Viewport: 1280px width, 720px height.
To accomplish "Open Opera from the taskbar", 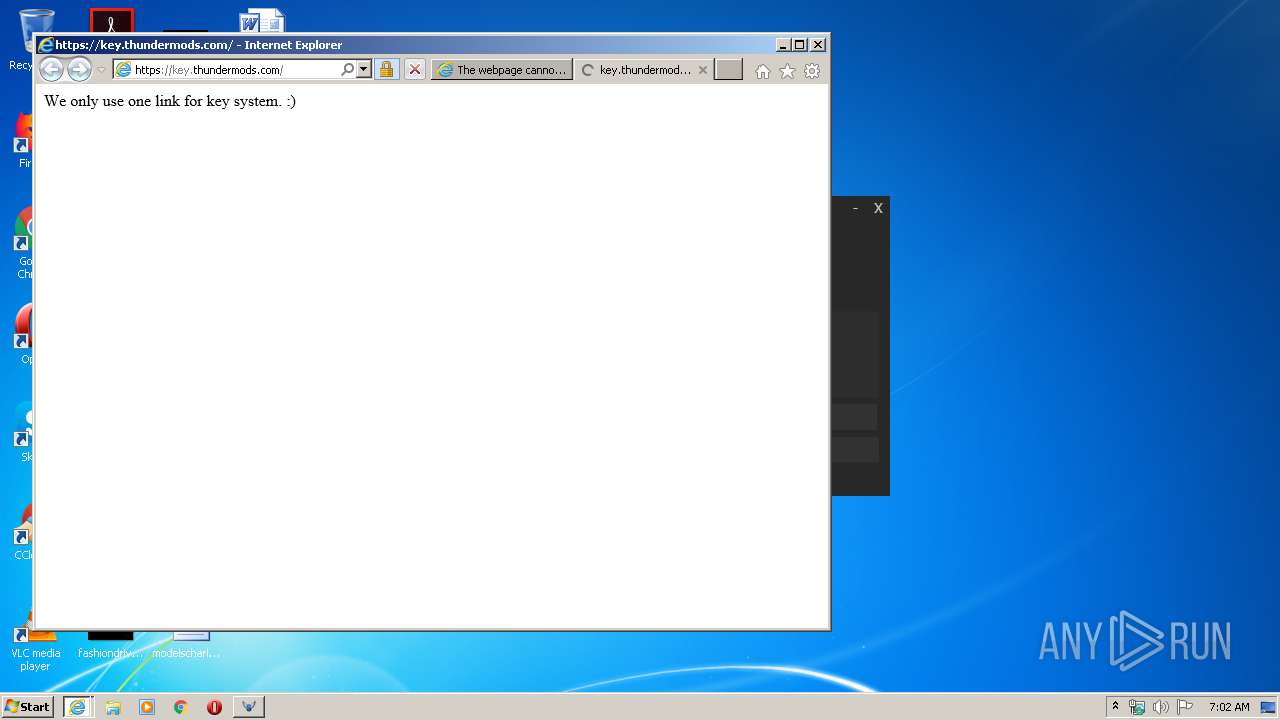I will (214, 707).
